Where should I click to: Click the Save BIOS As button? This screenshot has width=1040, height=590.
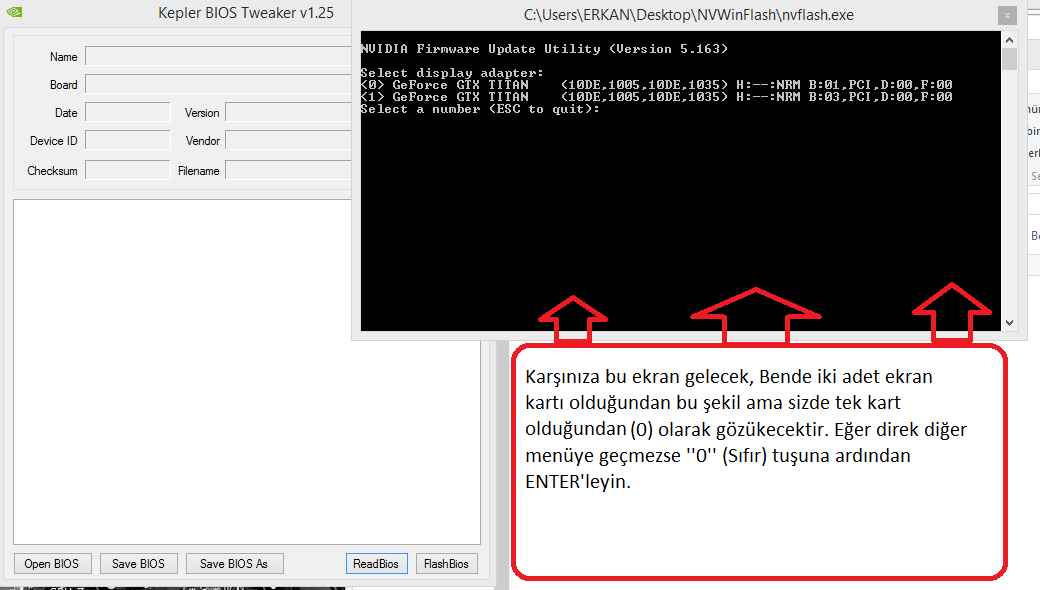click(x=235, y=563)
